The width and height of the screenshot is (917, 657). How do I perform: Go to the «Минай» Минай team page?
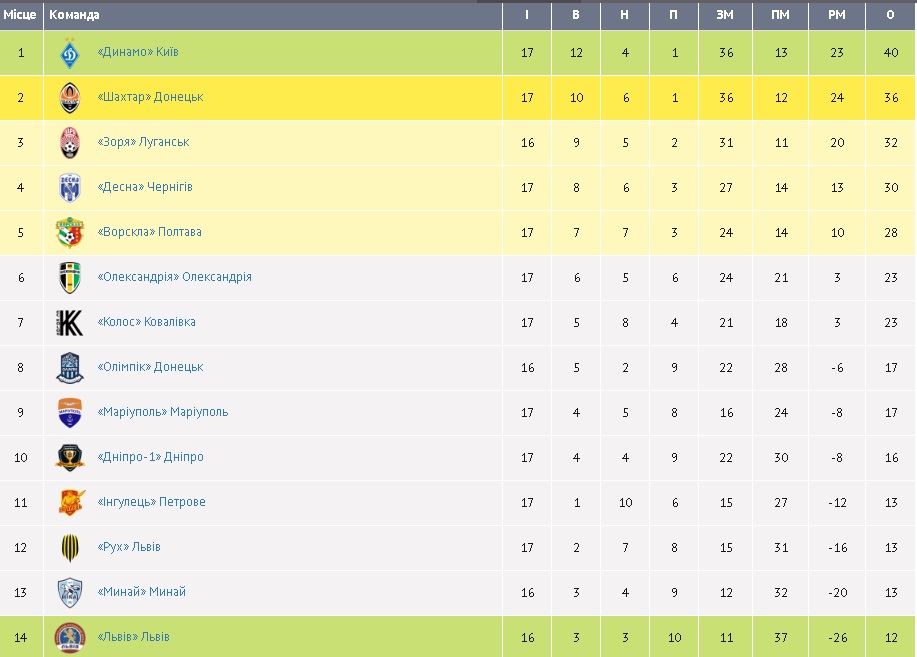[141, 592]
